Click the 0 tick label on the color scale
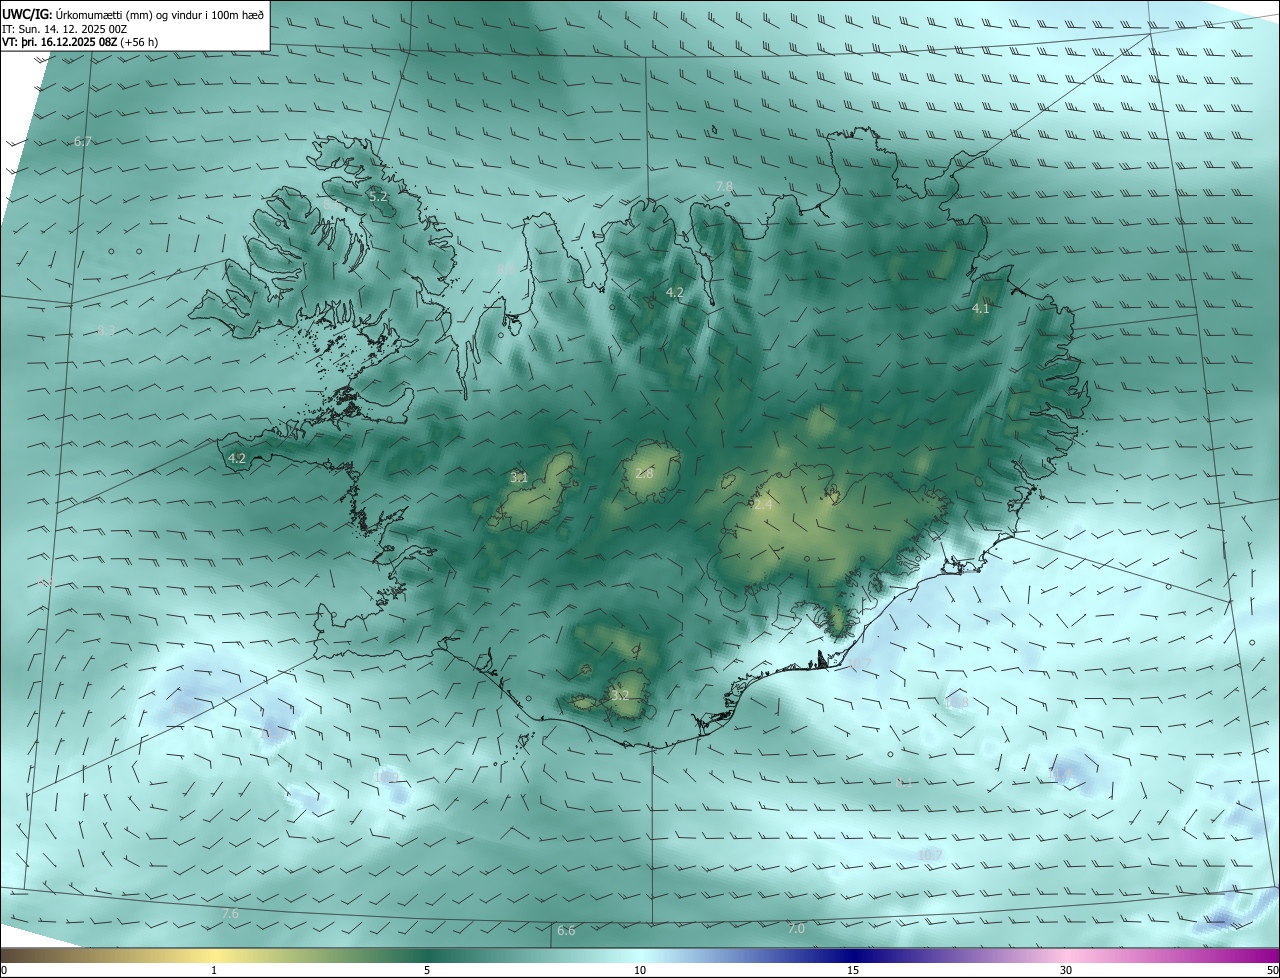Image resolution: width=1280 pixels, height=978 pixels. click(4, 971)
